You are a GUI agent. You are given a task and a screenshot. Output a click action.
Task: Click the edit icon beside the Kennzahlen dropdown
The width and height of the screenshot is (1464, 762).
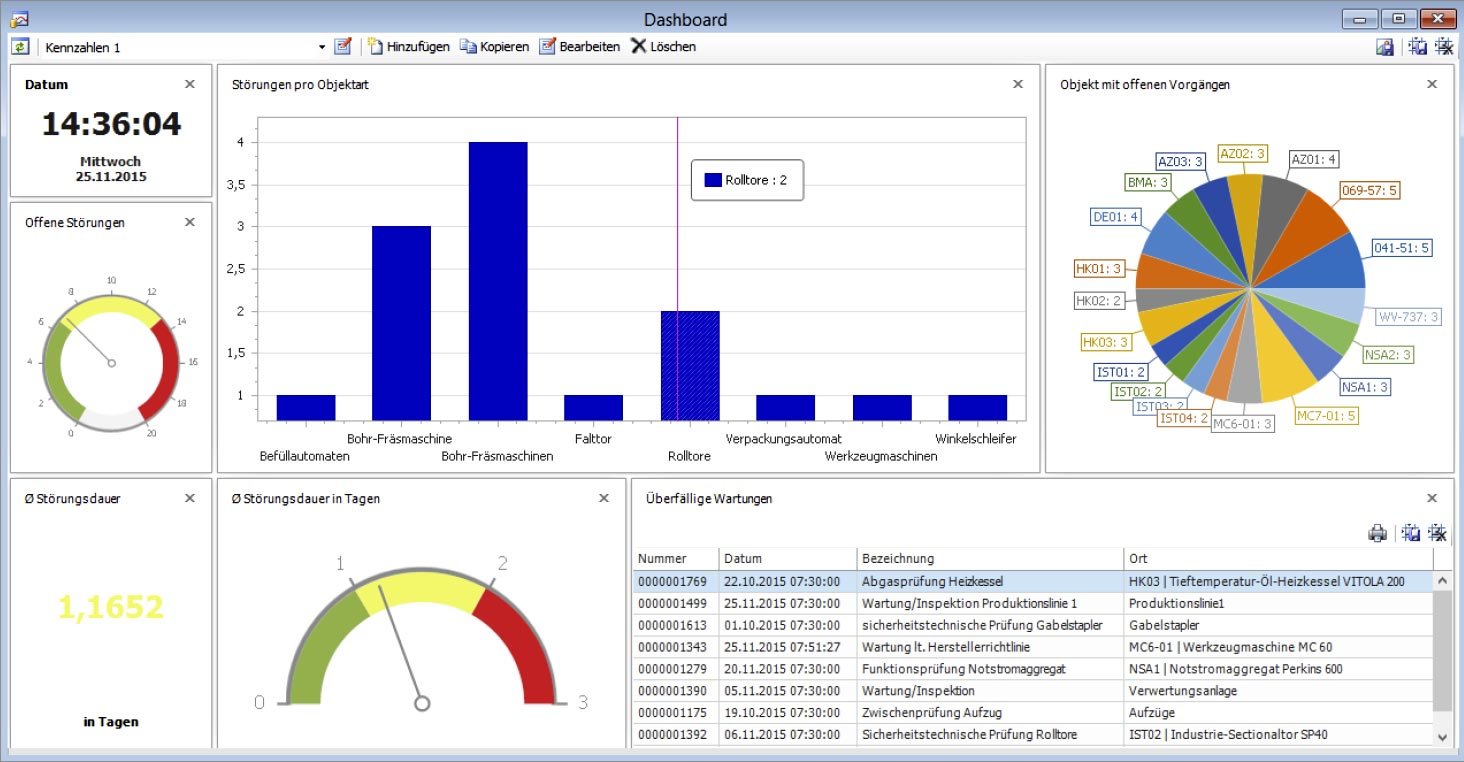click(x=343, y=46)
